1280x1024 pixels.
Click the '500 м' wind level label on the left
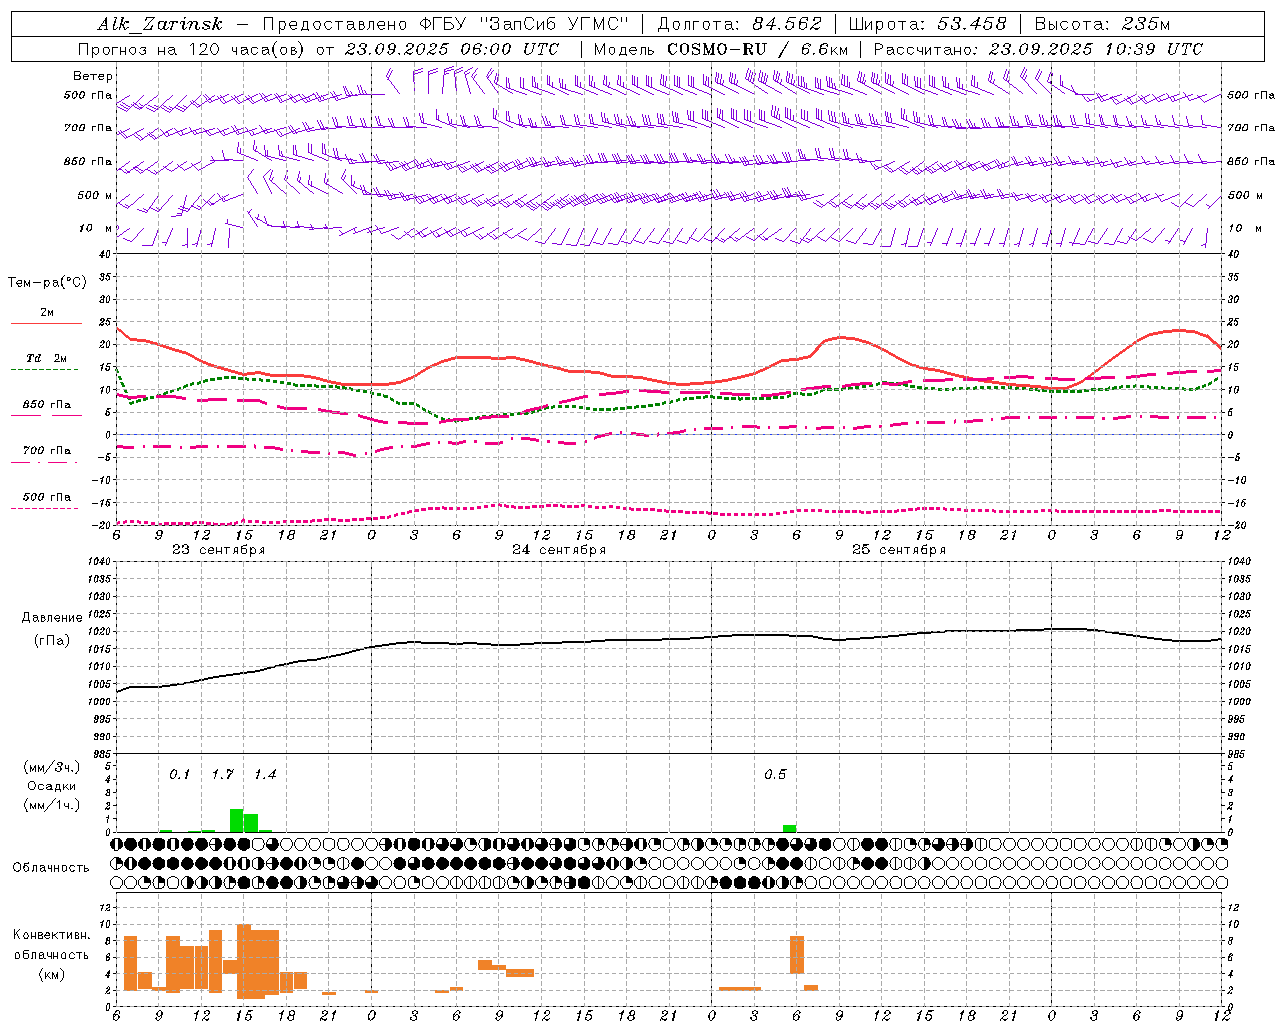[x=96, y=196]
